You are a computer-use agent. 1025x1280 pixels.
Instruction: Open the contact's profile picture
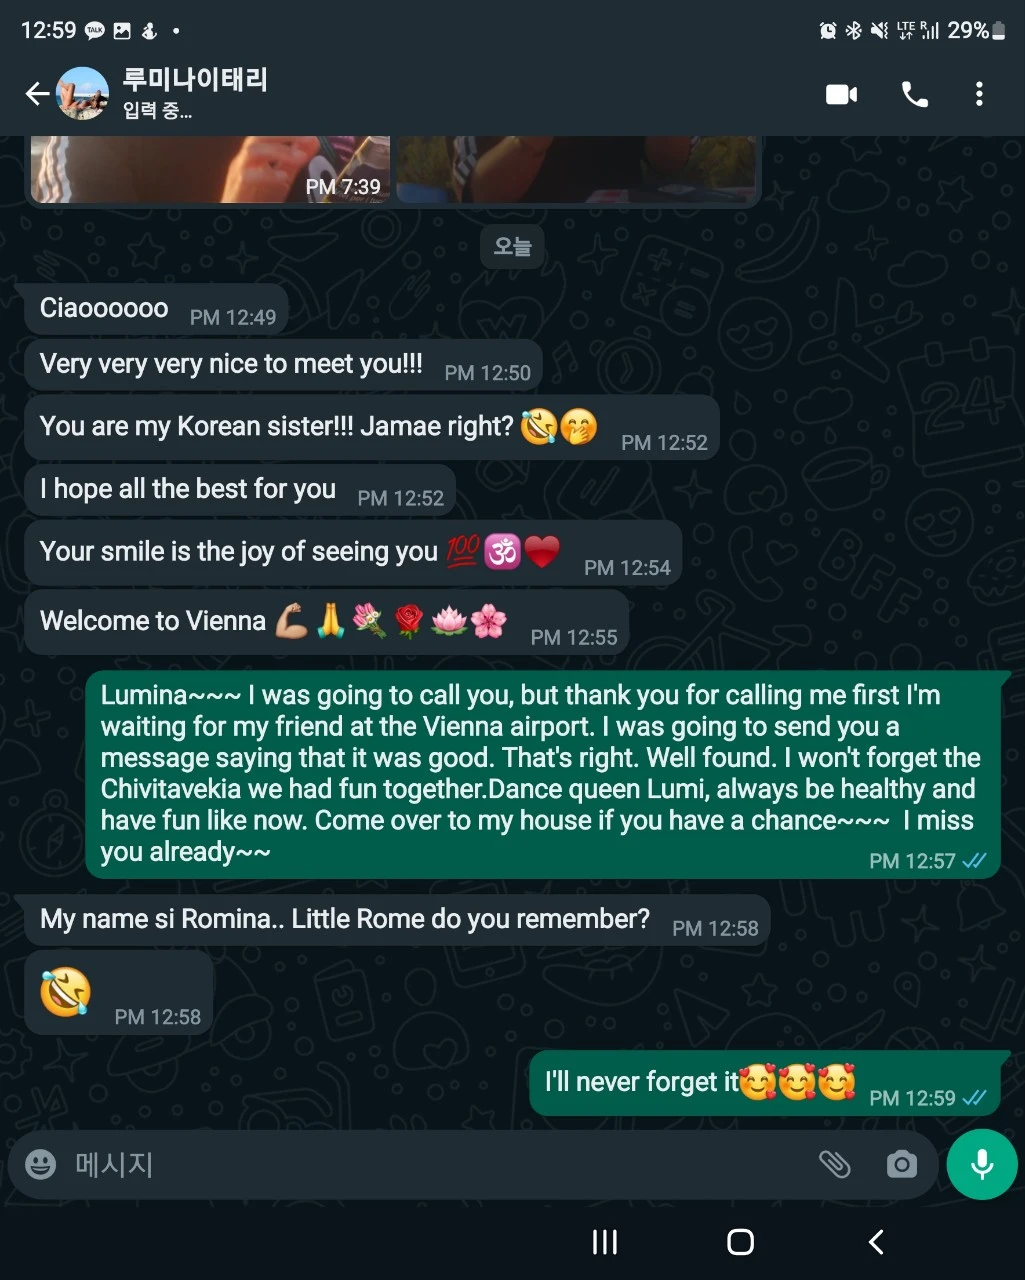(82, 94)
